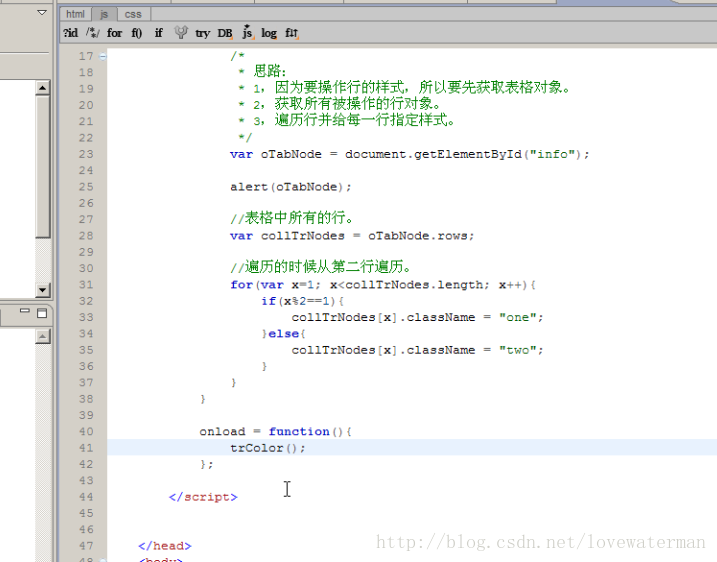The width and height of the screenshot is (717, 562).
Task: Click the left panel scroll down arrow
Action: coord(43,290)
